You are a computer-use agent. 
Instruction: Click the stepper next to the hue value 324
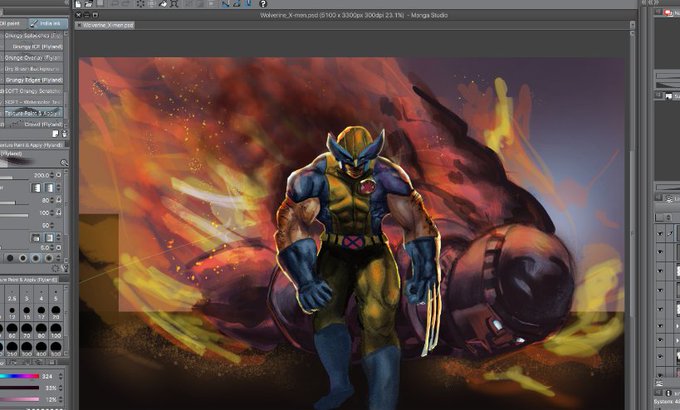tap(60, 376)
